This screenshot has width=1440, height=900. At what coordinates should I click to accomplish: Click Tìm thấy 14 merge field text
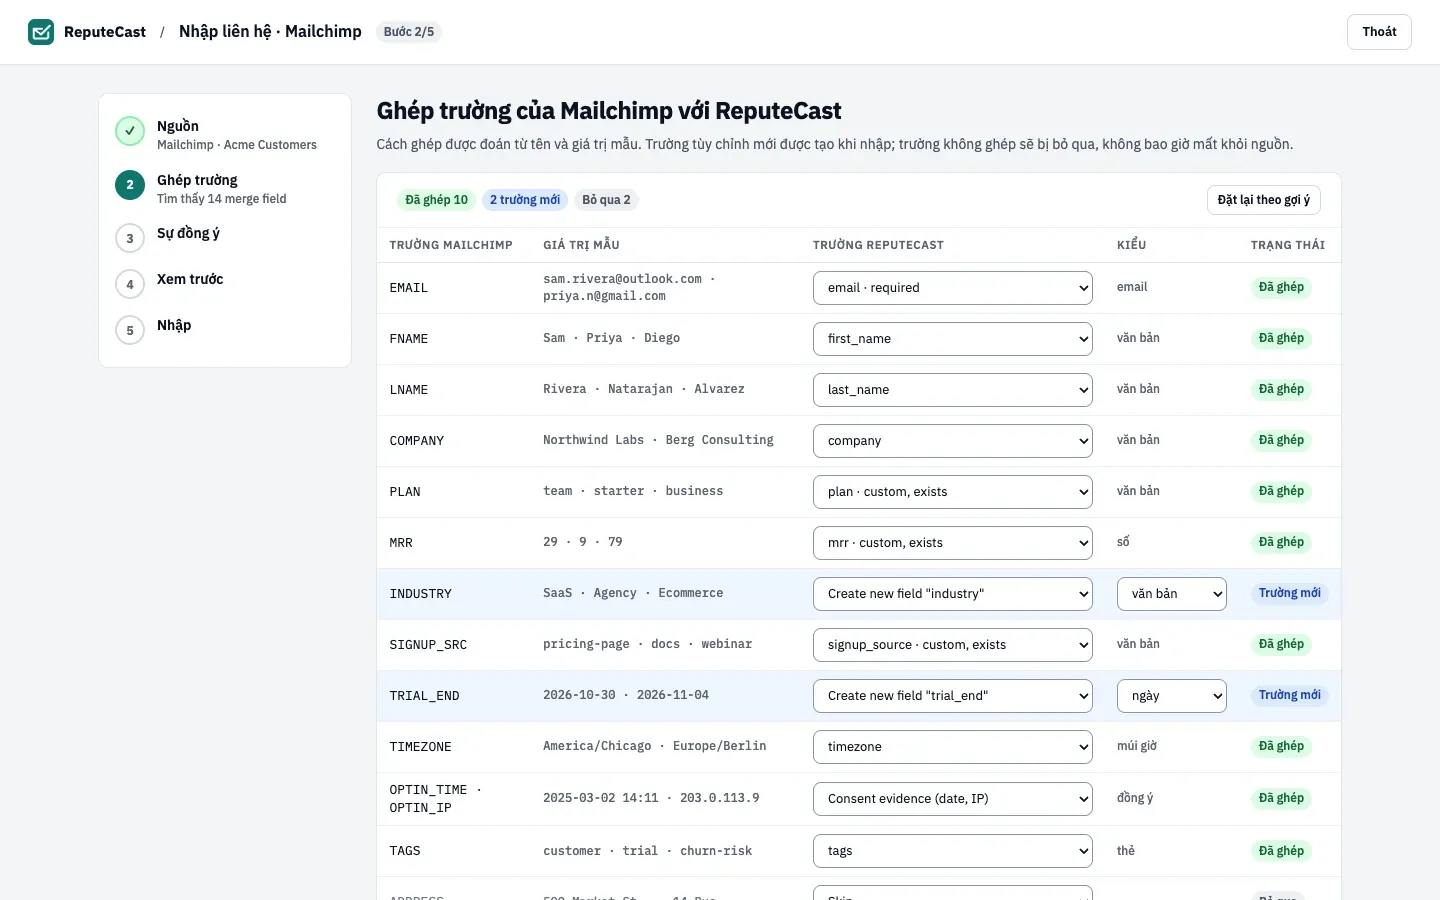(222, 199)
